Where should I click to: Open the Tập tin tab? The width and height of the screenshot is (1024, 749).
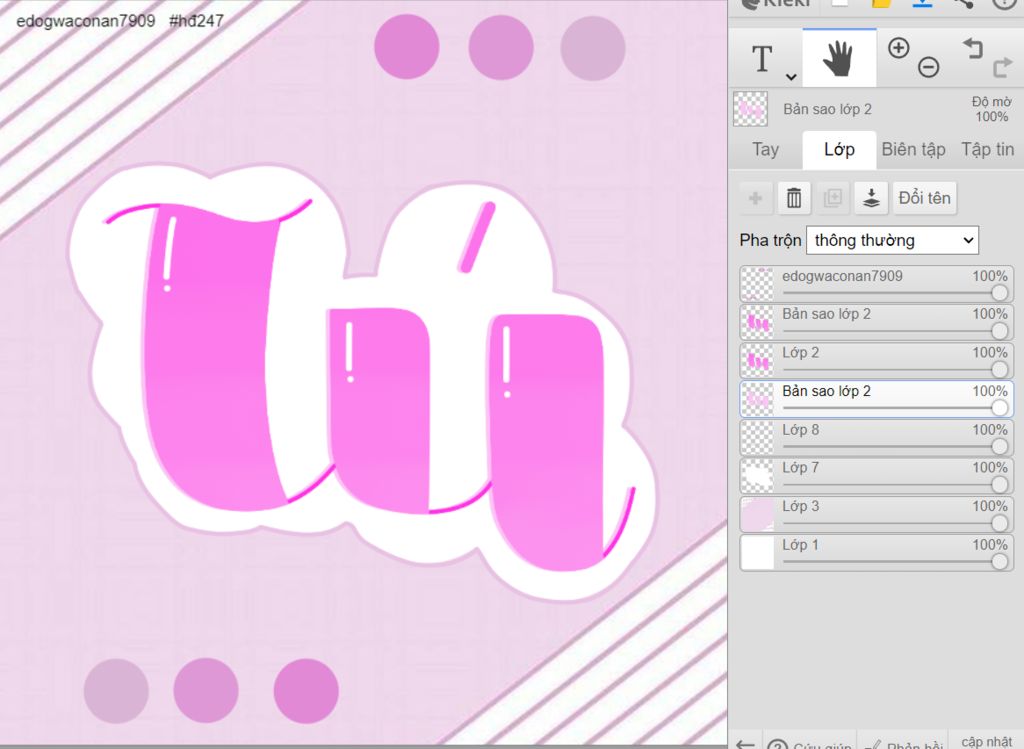987,150
